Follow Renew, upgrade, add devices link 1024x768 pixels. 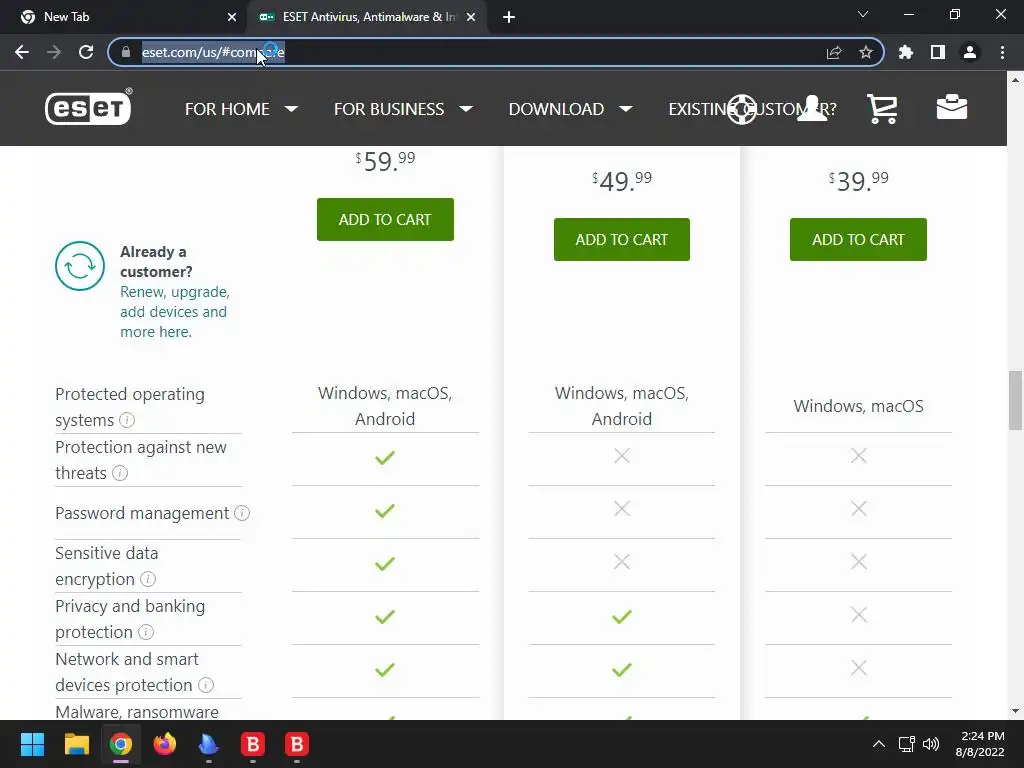174,312
